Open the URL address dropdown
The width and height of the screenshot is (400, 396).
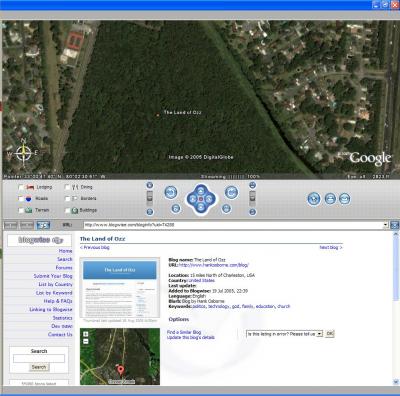coord(385,225)
